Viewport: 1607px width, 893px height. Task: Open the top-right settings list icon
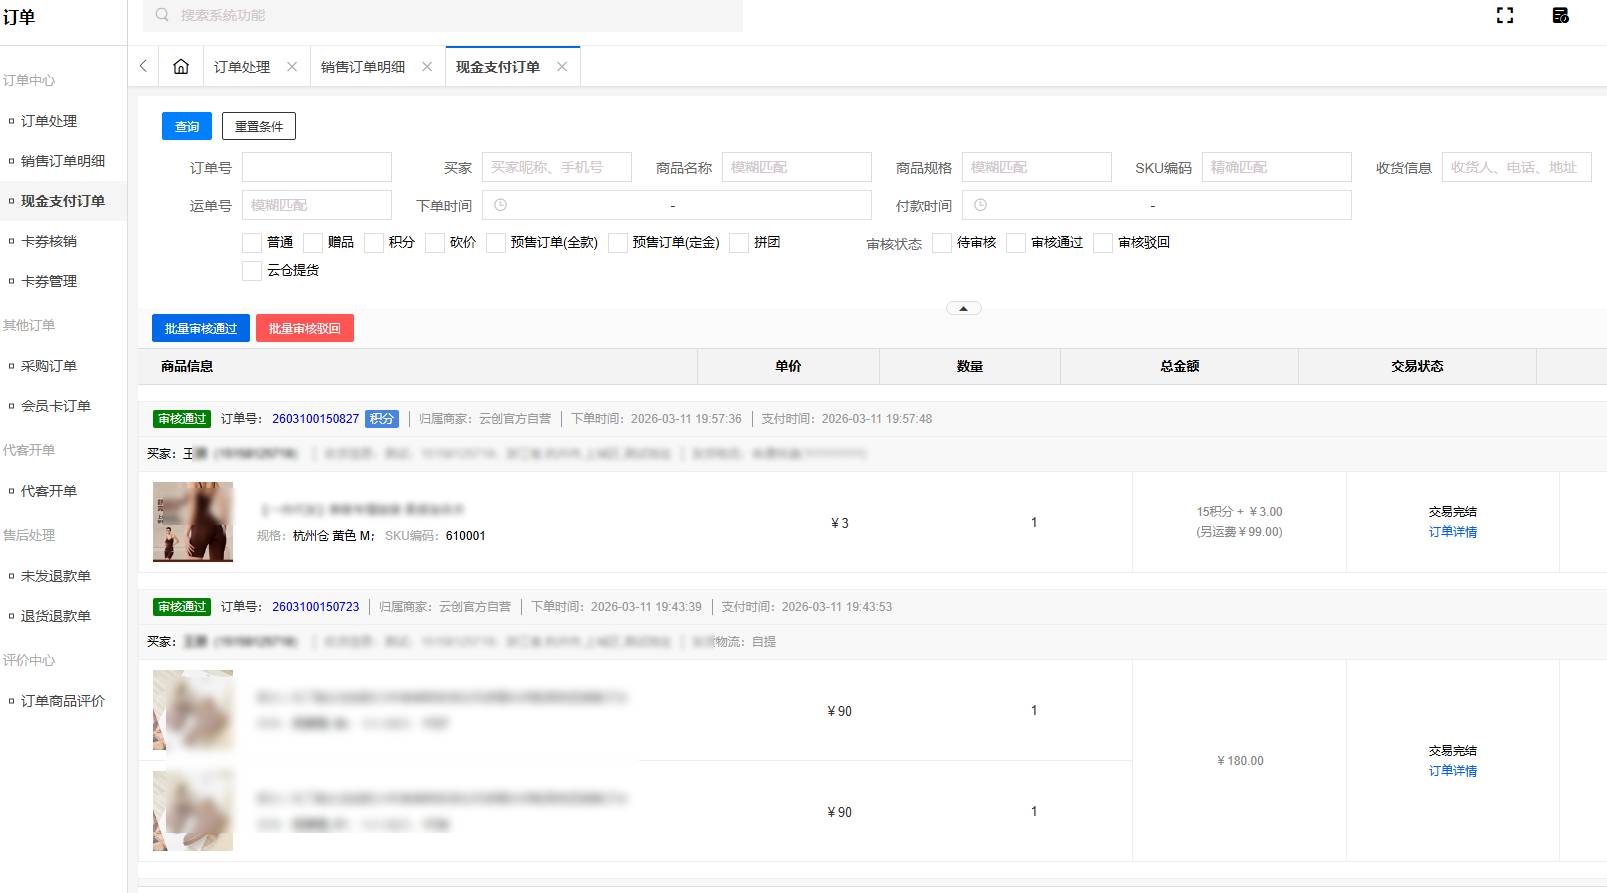pos(1560,15)
